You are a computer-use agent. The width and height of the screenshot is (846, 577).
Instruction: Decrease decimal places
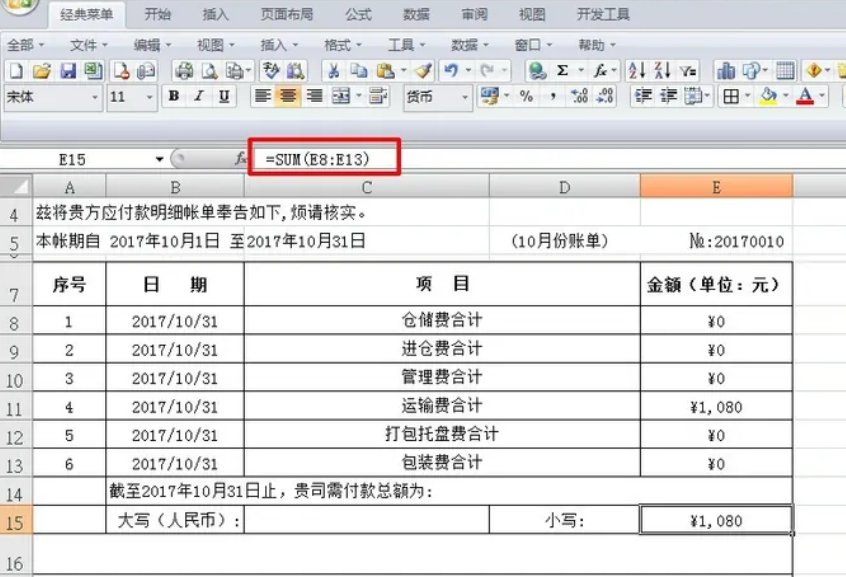click(605, 97)
